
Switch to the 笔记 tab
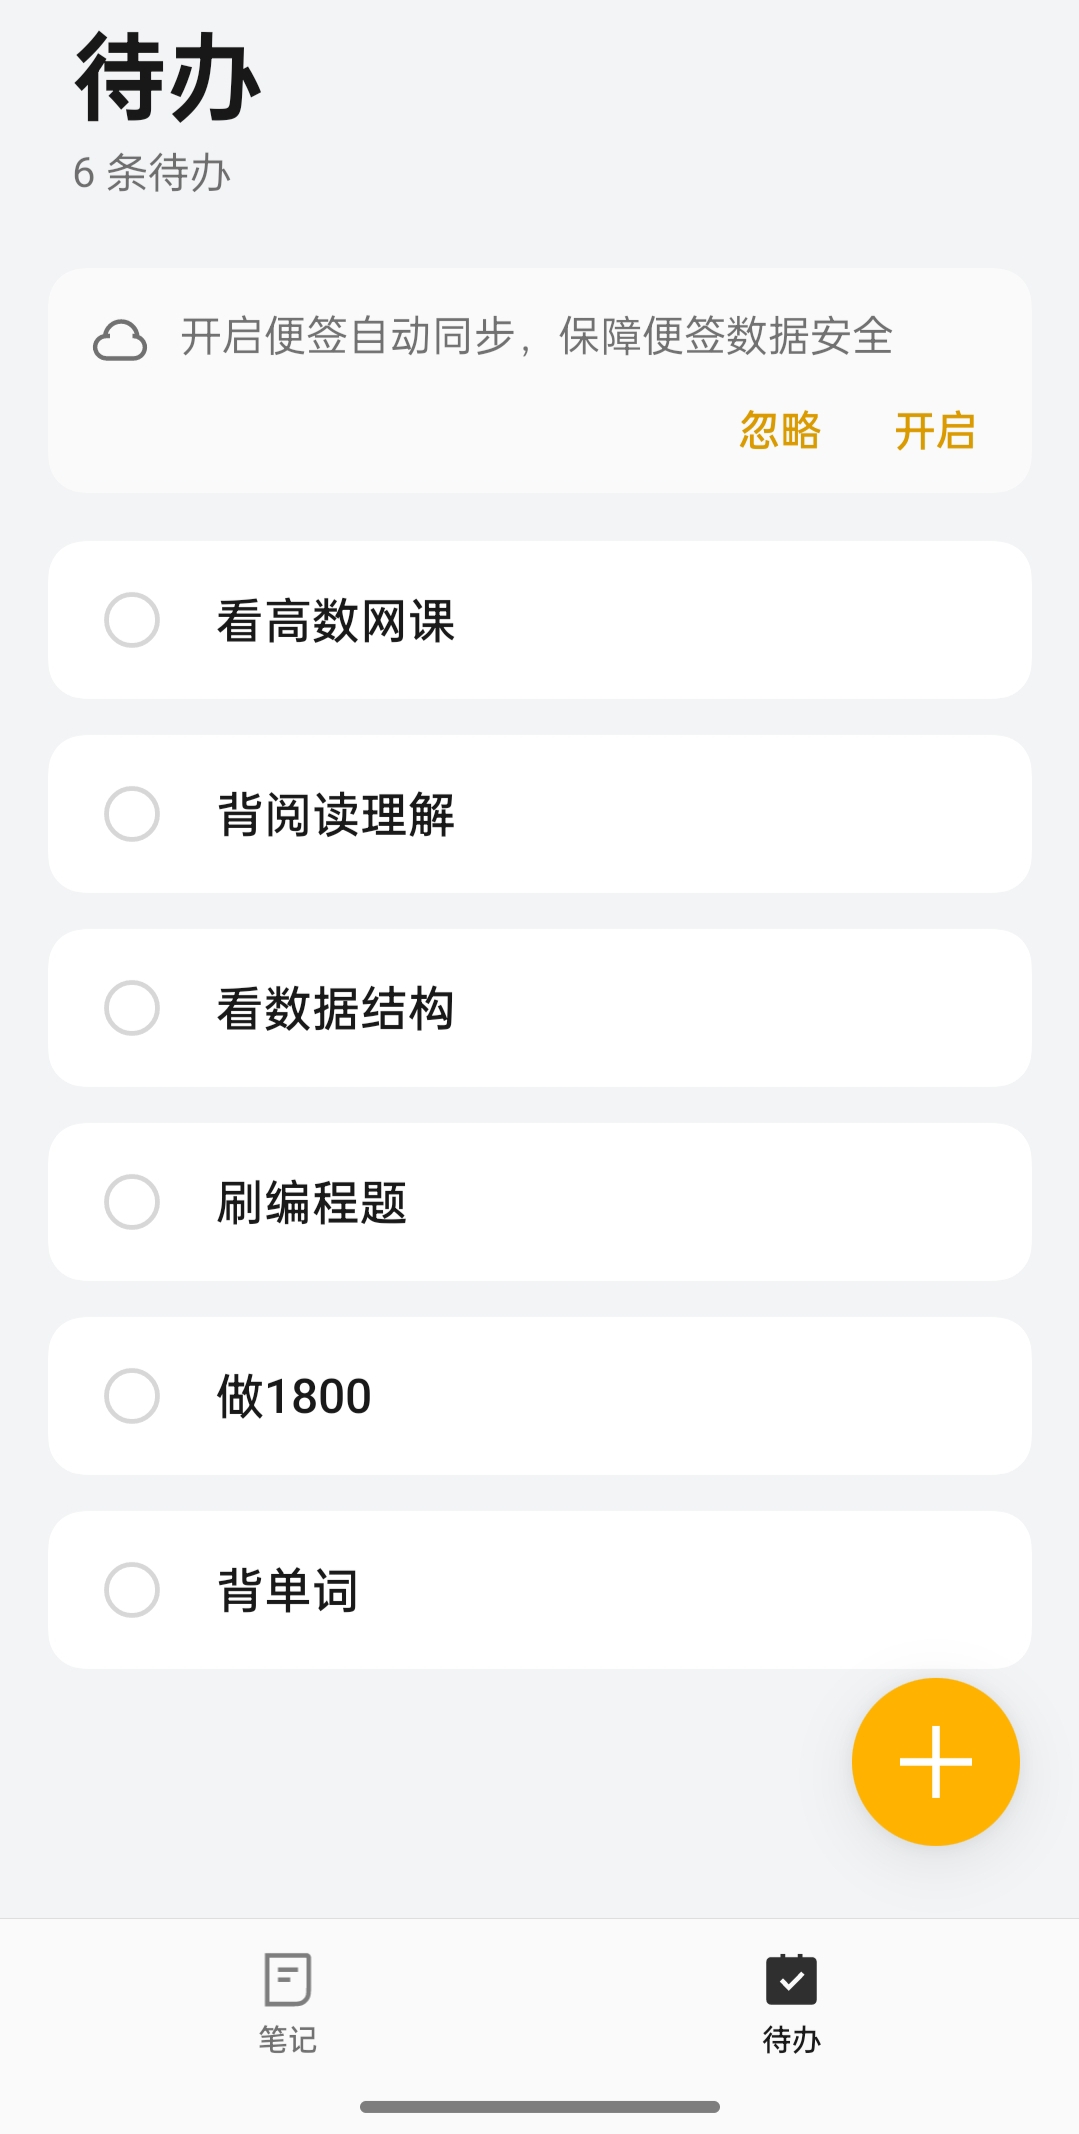tap(288, 2039)
